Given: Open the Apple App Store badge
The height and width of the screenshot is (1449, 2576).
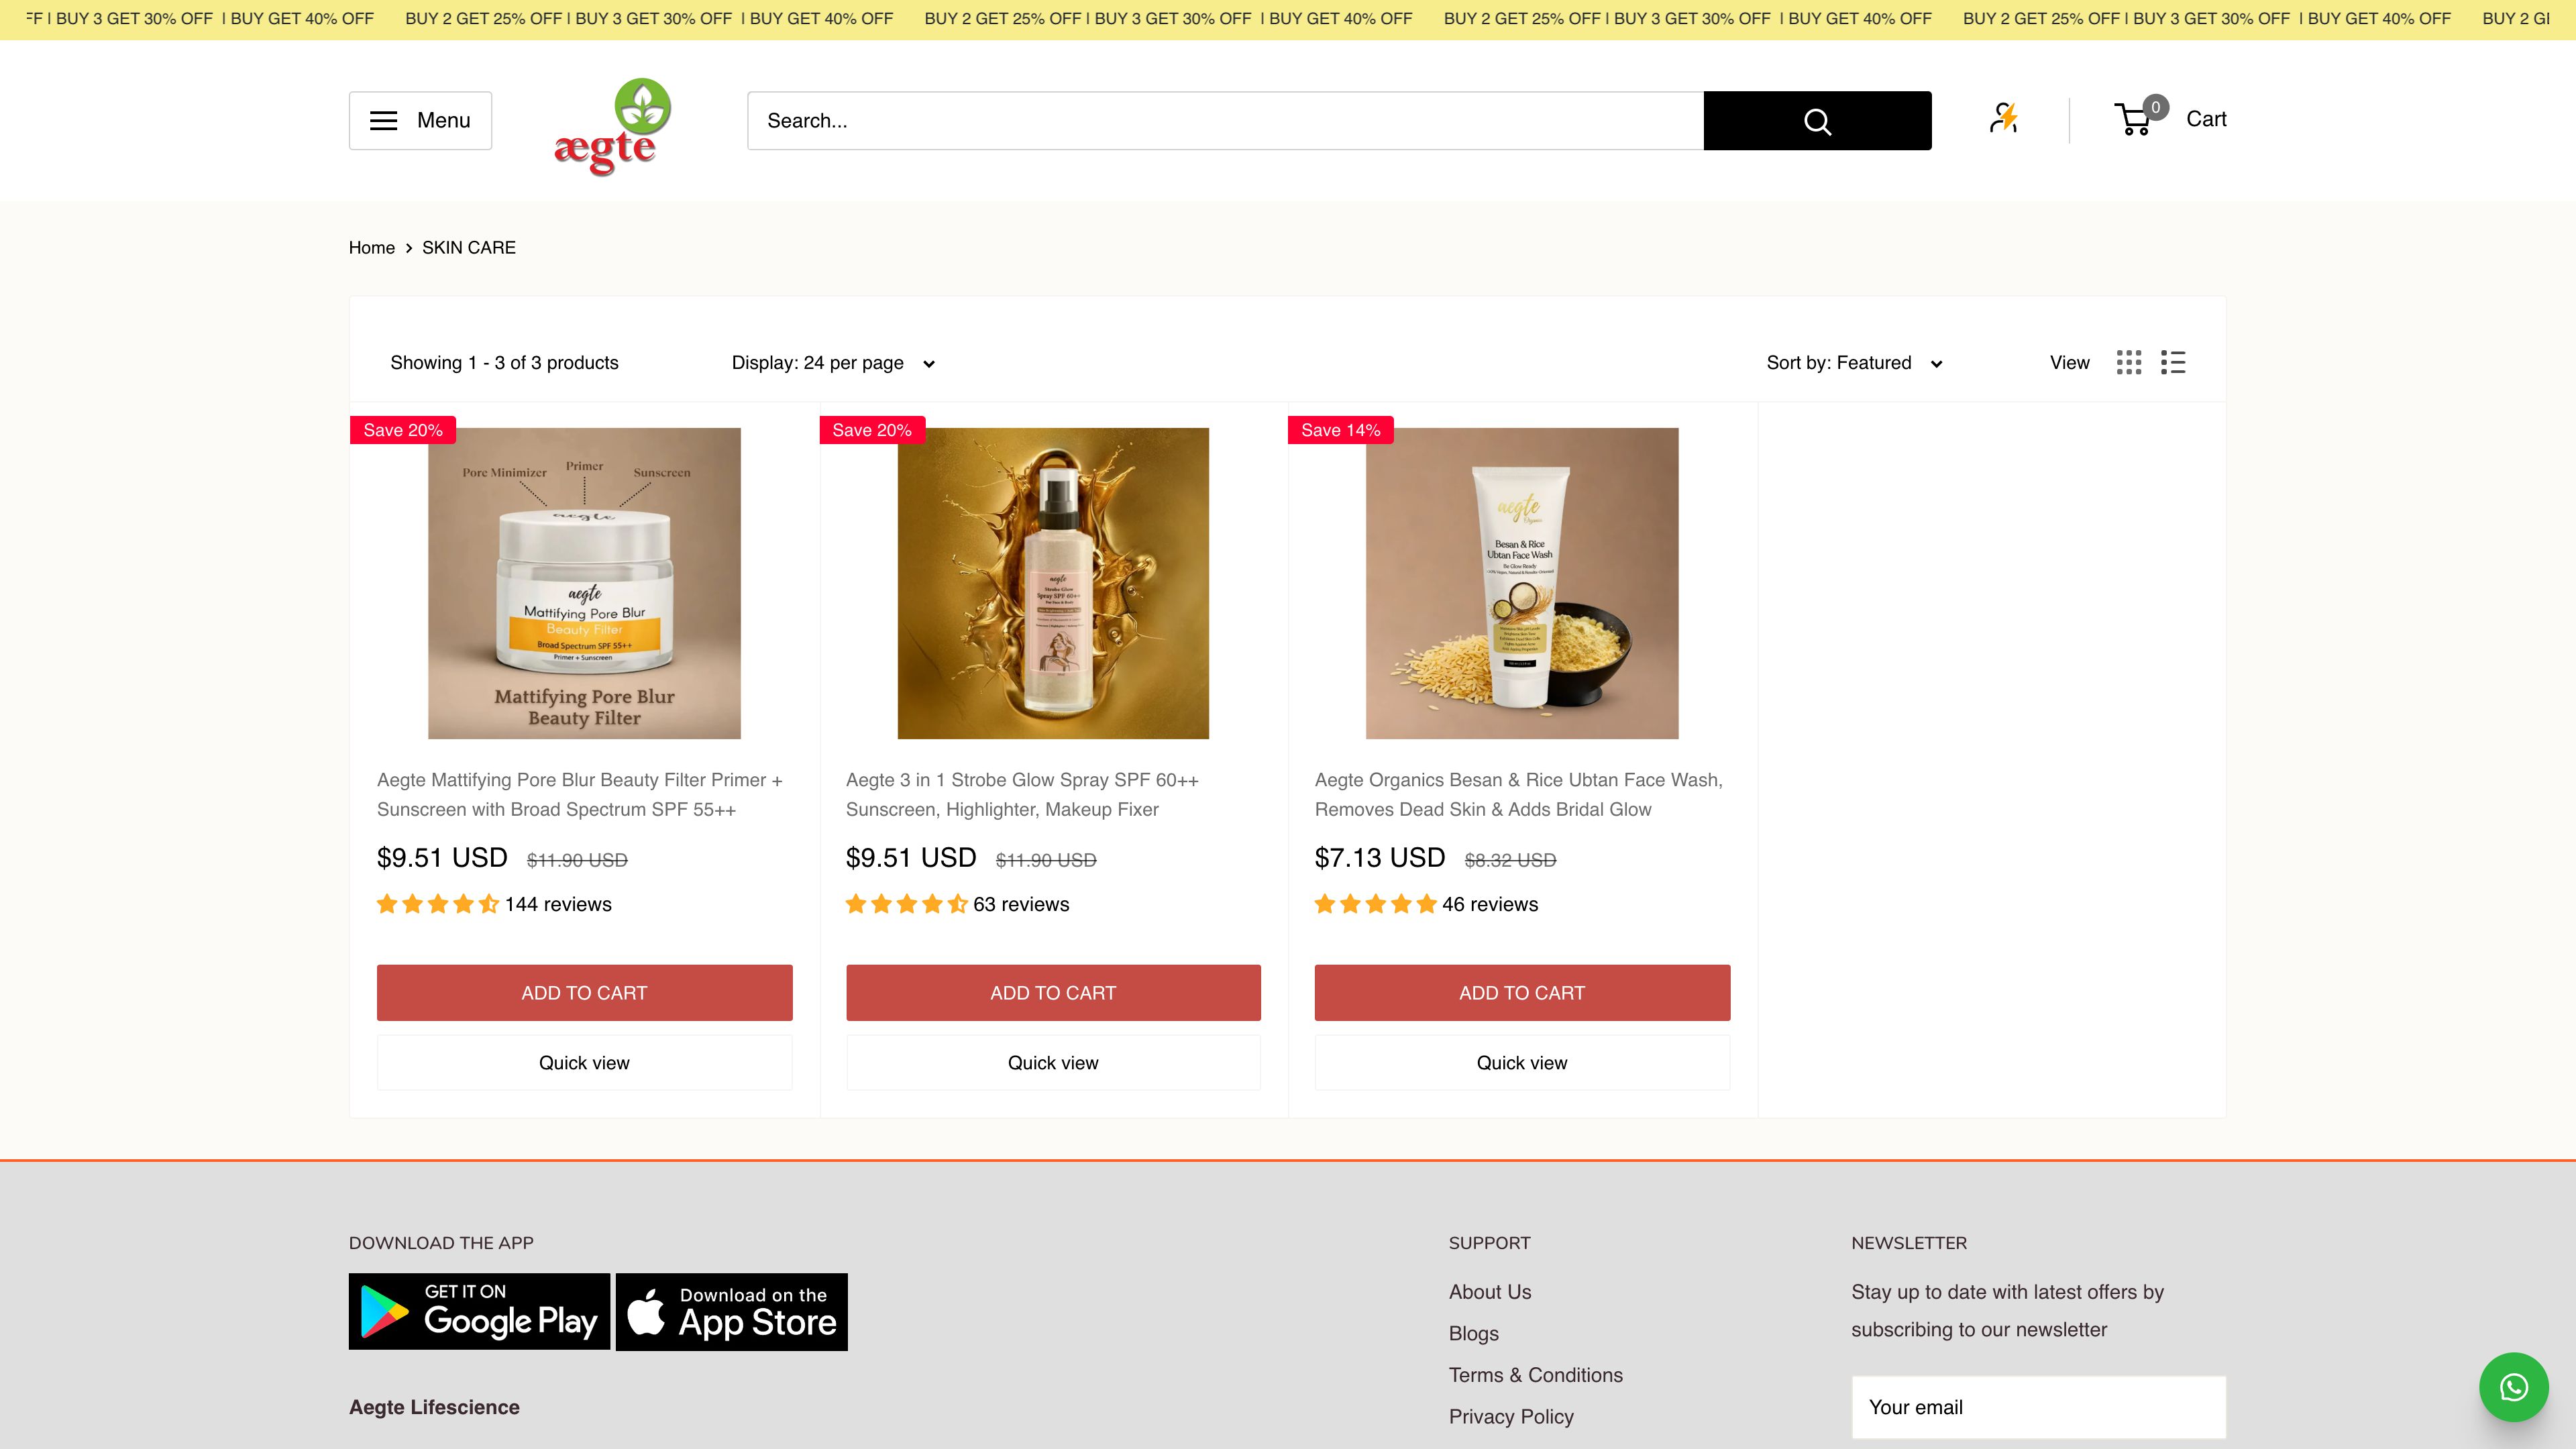Looking at the screenshot, I should click(731, 1311).
